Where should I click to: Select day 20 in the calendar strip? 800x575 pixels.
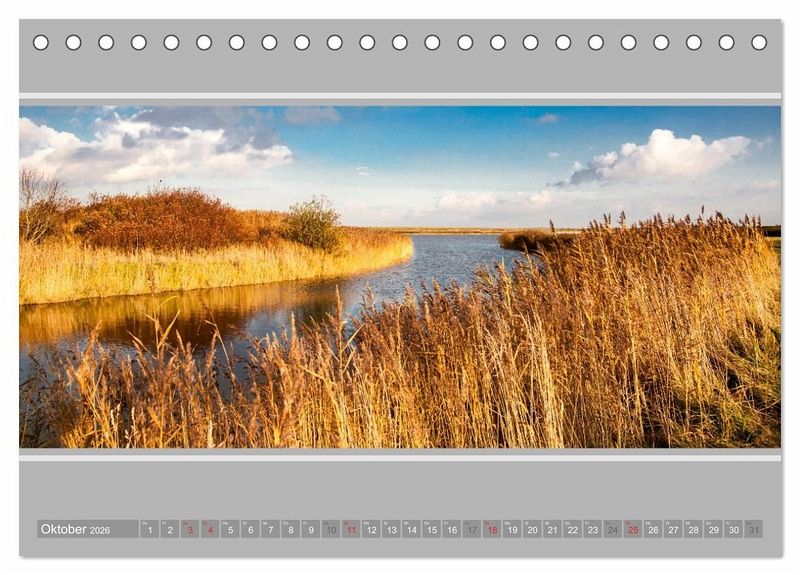click(533, 529)
